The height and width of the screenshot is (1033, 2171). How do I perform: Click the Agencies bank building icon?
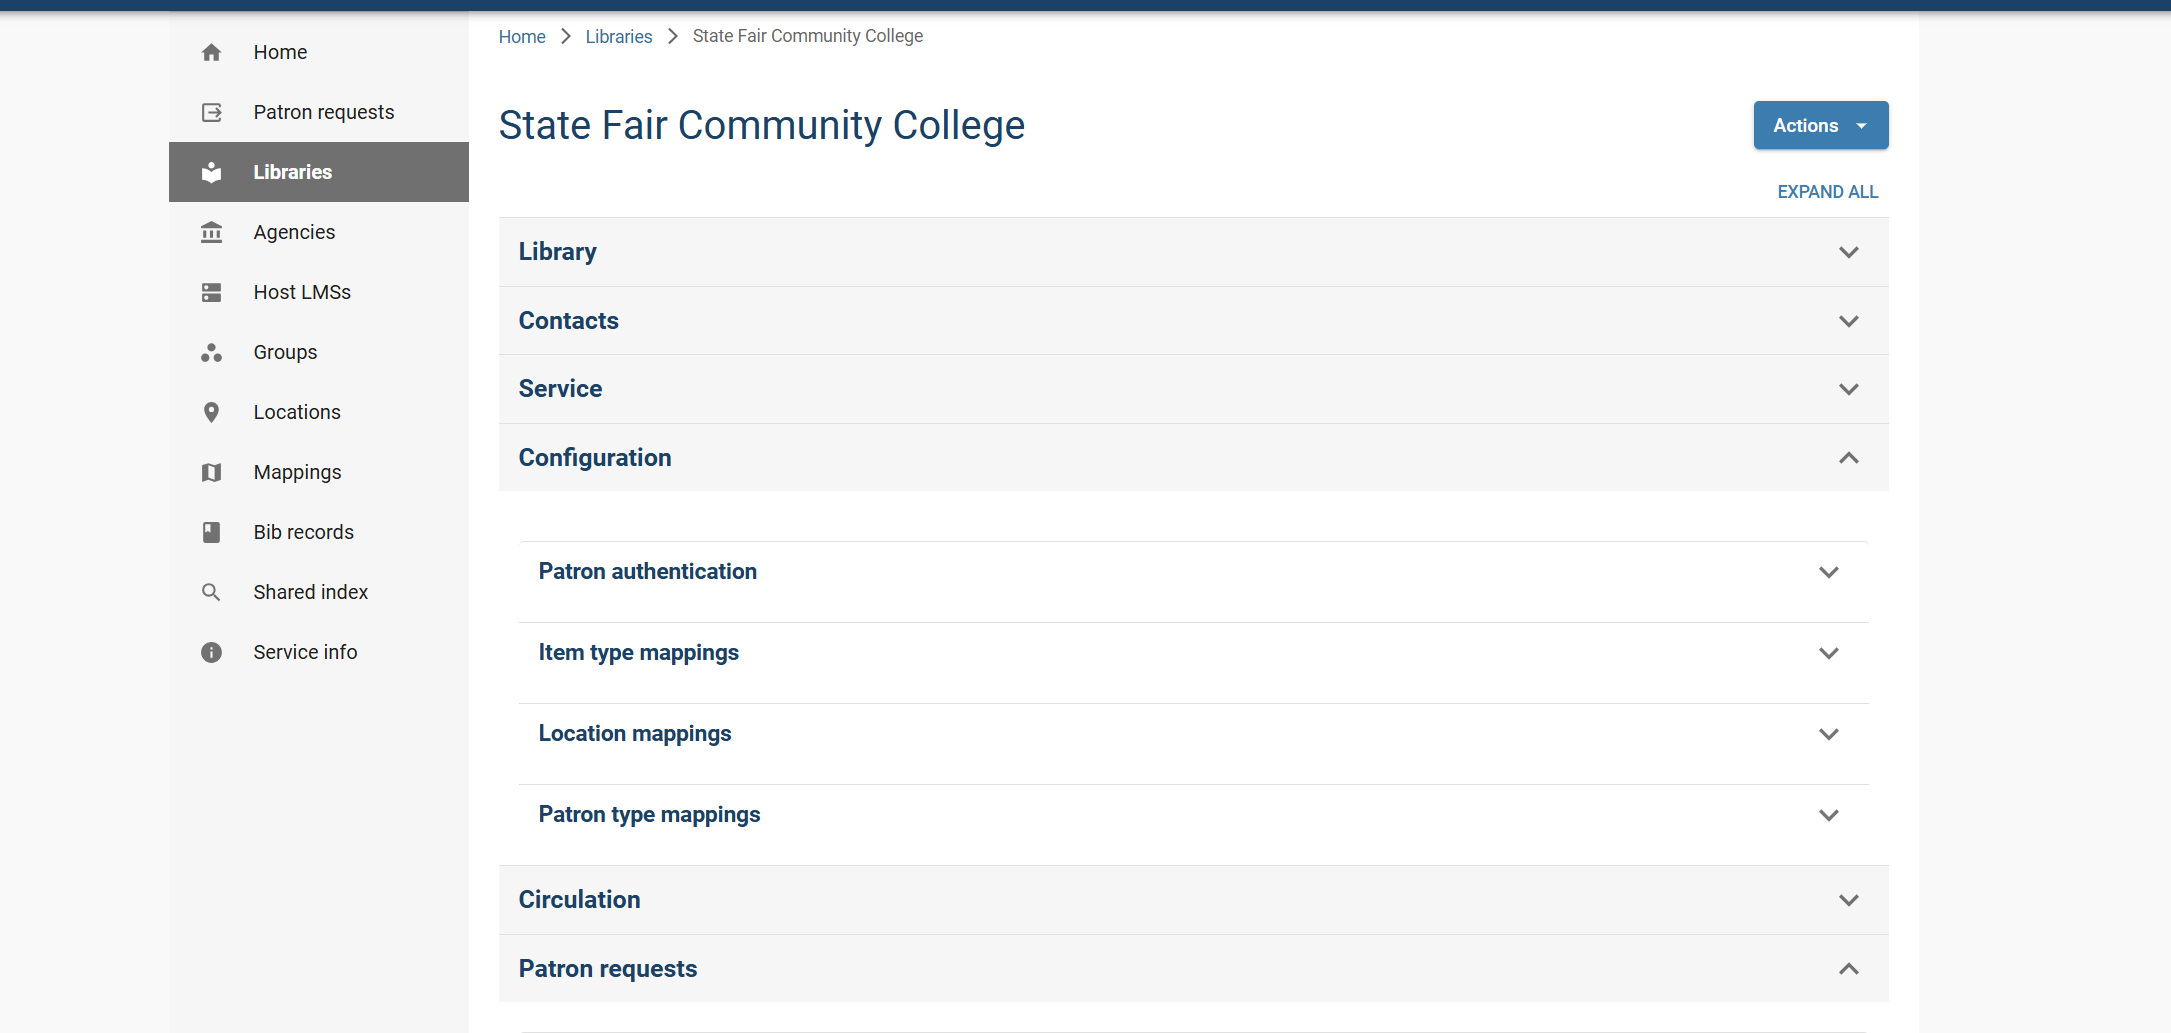pyautogui.click(x=211, y=232)
